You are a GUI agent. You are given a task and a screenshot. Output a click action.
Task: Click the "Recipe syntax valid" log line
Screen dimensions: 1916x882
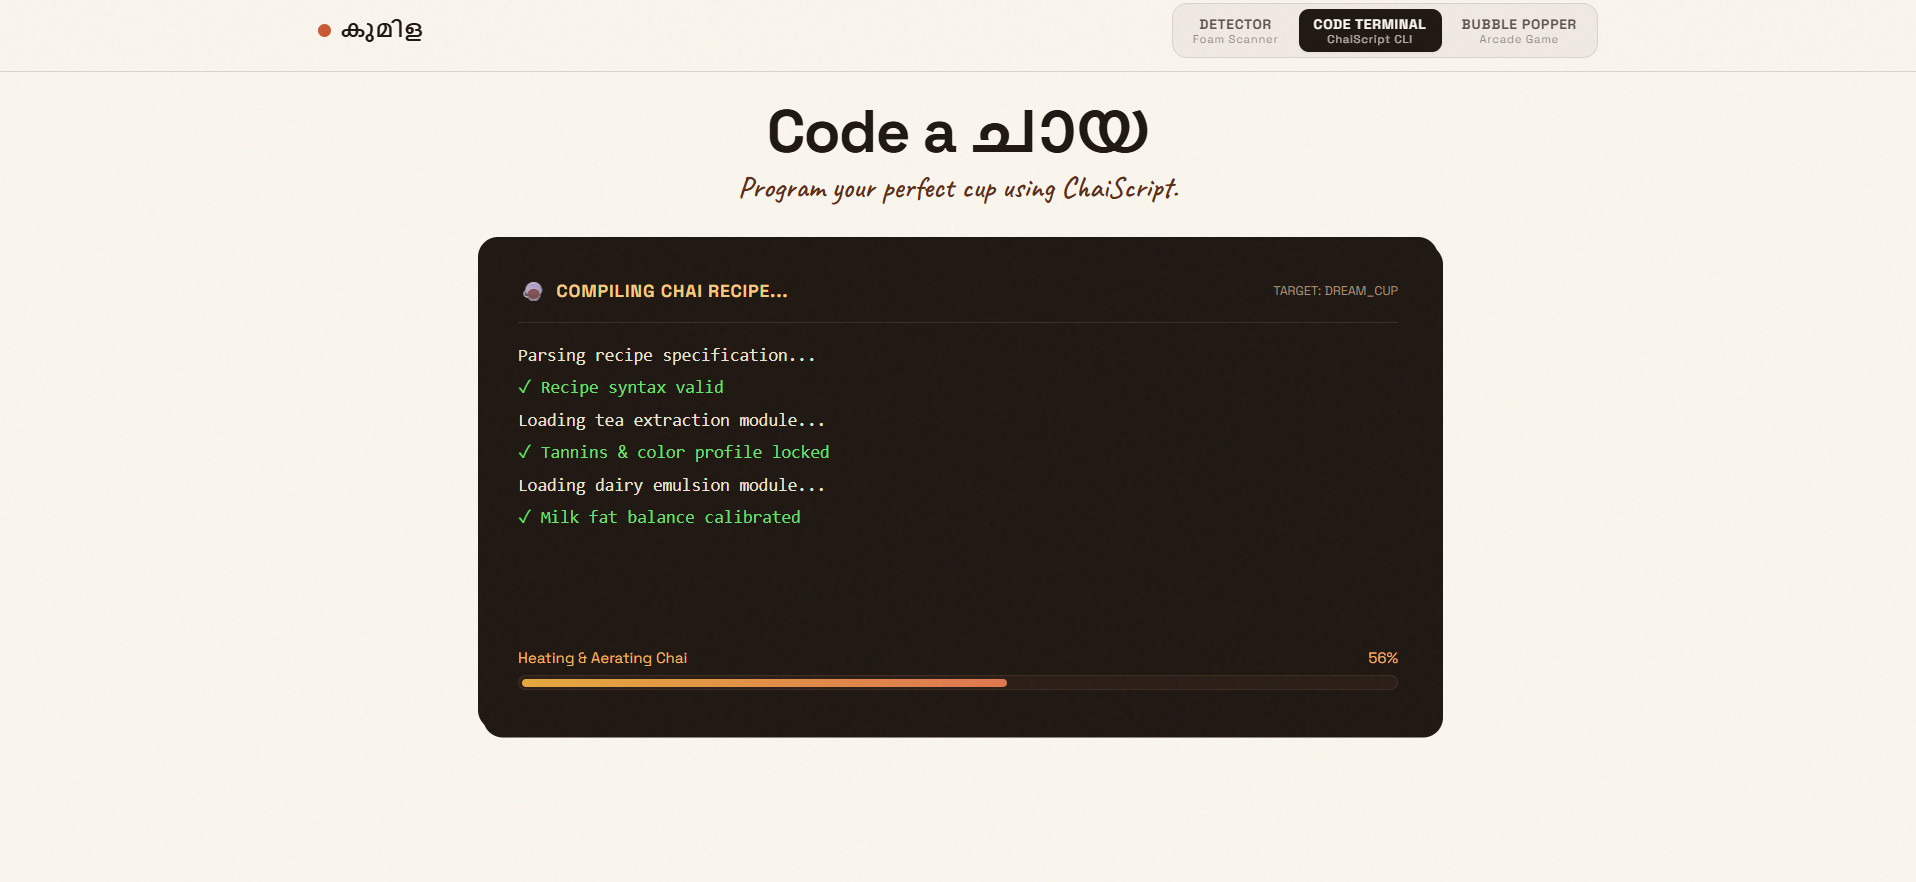(621, 387)
